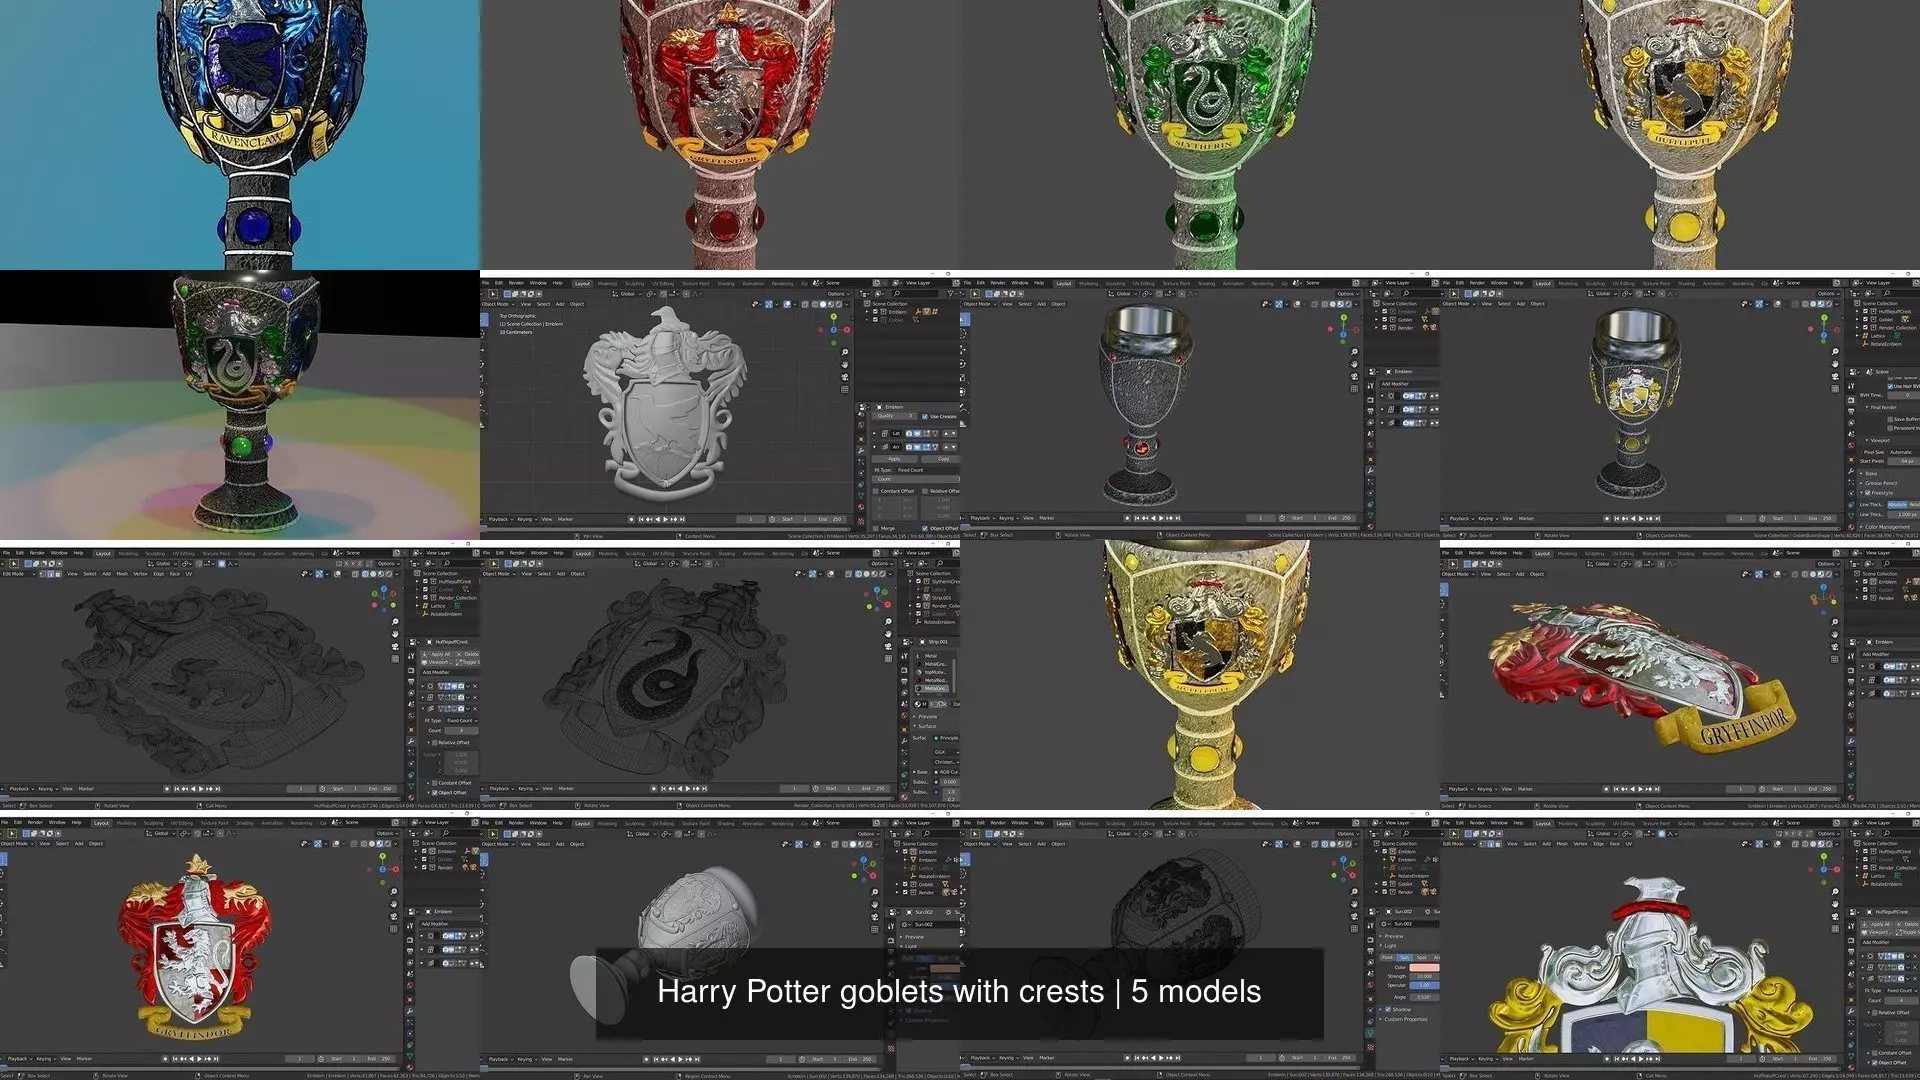The image size is (1920, 1080).
Task: Open the Slytherin goblet on rainbow floor thumbnail
Action: point(240,405)
